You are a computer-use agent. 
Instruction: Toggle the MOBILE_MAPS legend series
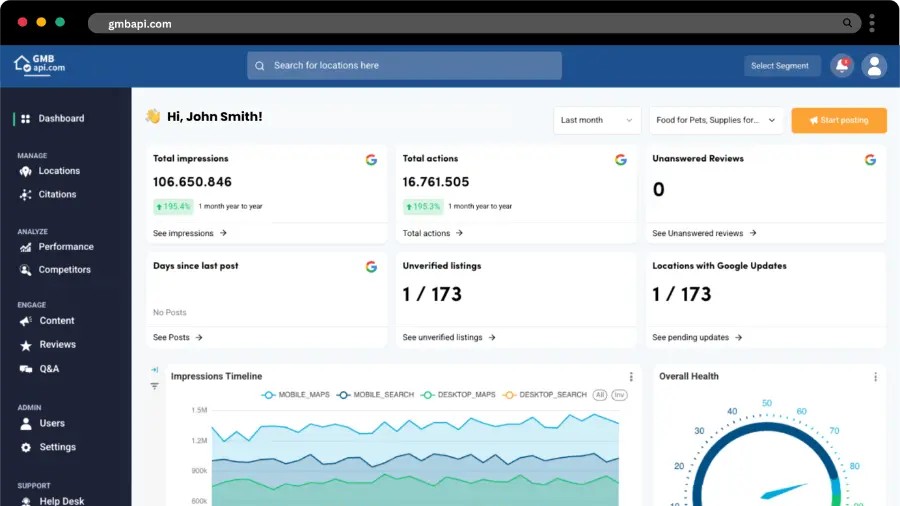[296, 395]
